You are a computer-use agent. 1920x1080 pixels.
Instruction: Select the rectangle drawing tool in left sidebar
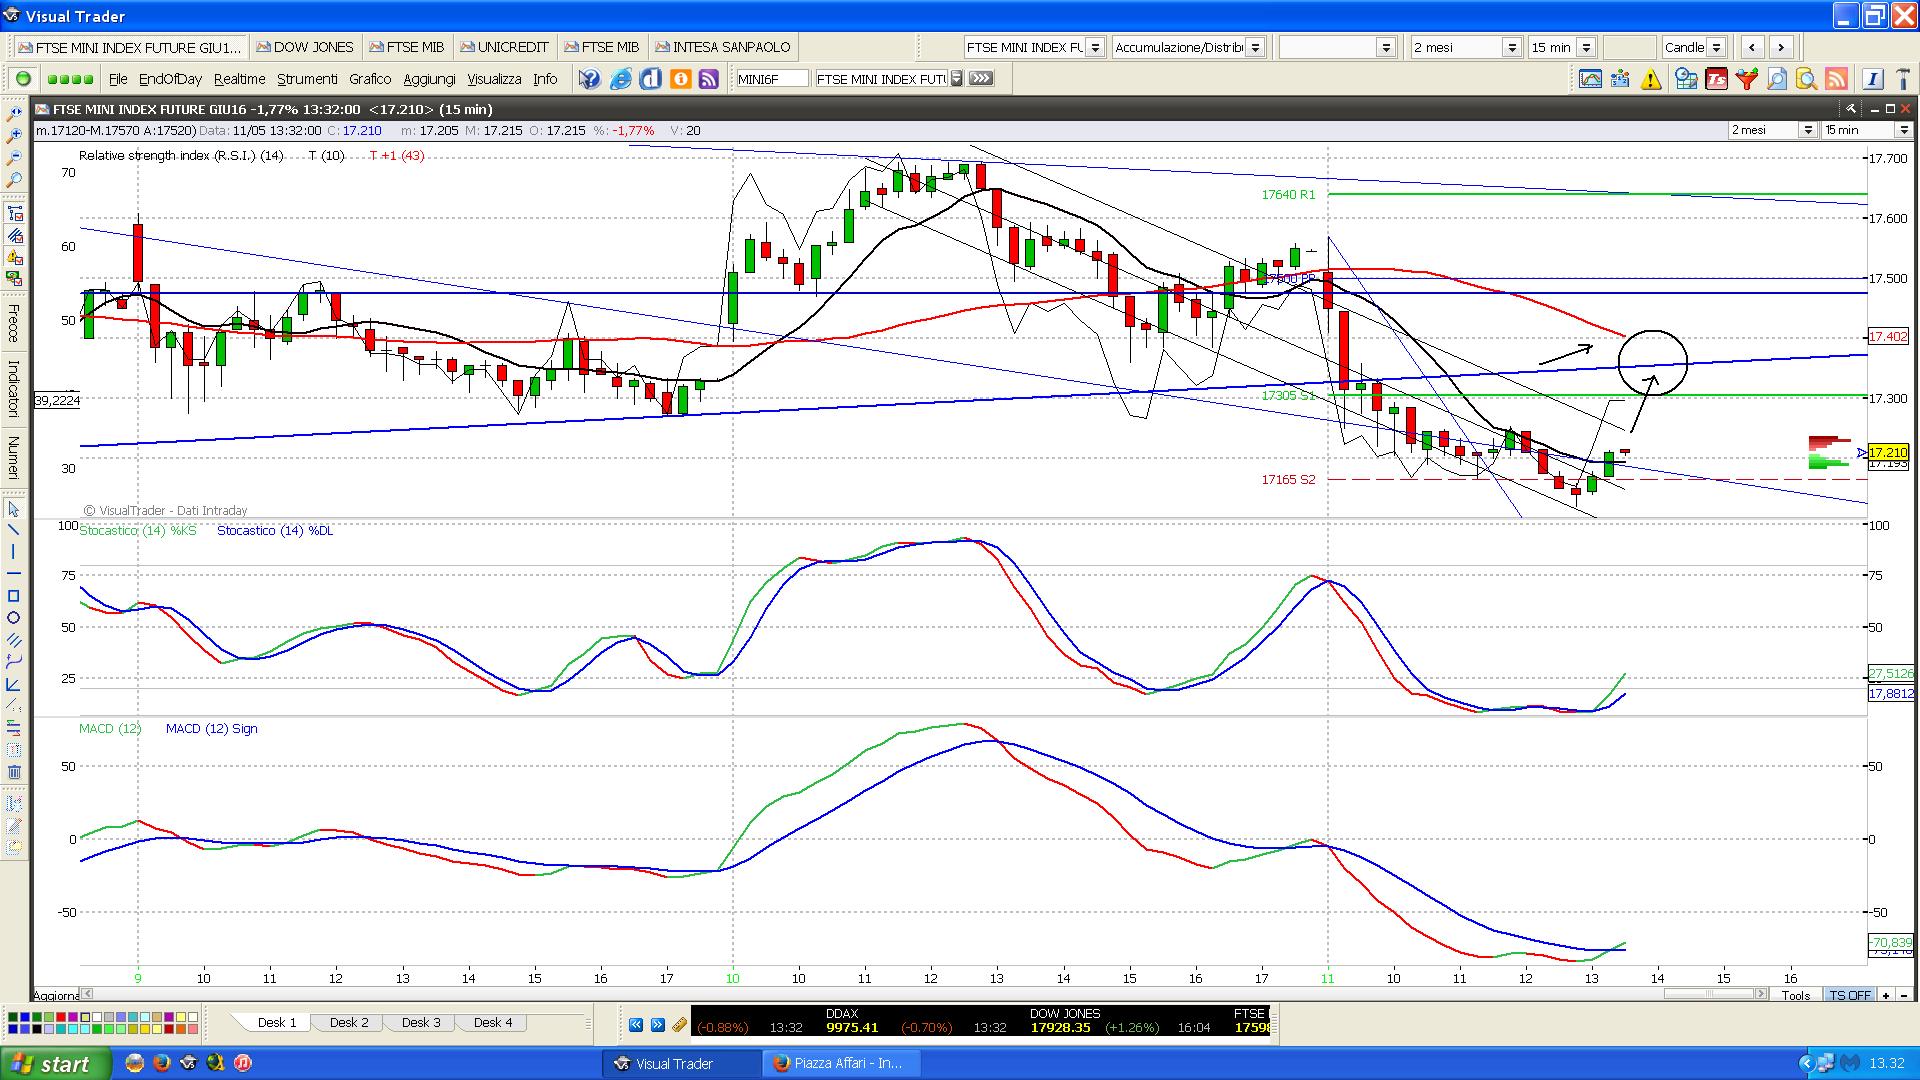point(14,596)
